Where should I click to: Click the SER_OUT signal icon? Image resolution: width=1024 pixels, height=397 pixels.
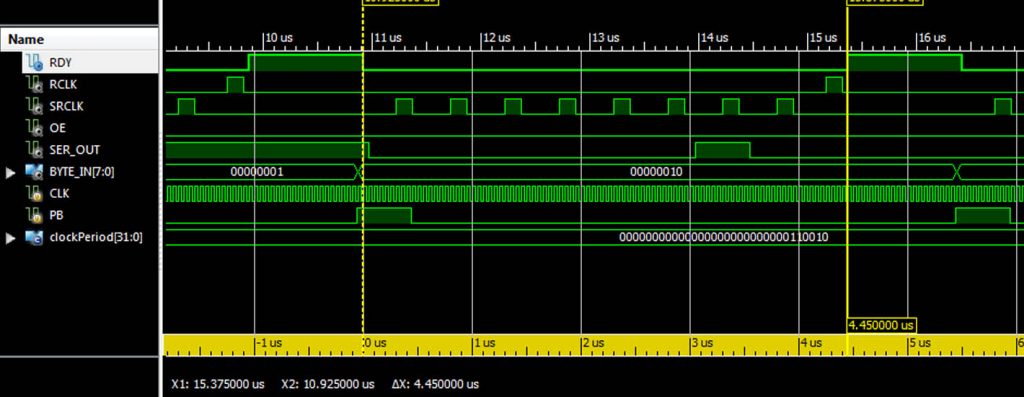[x=34, y=150]
